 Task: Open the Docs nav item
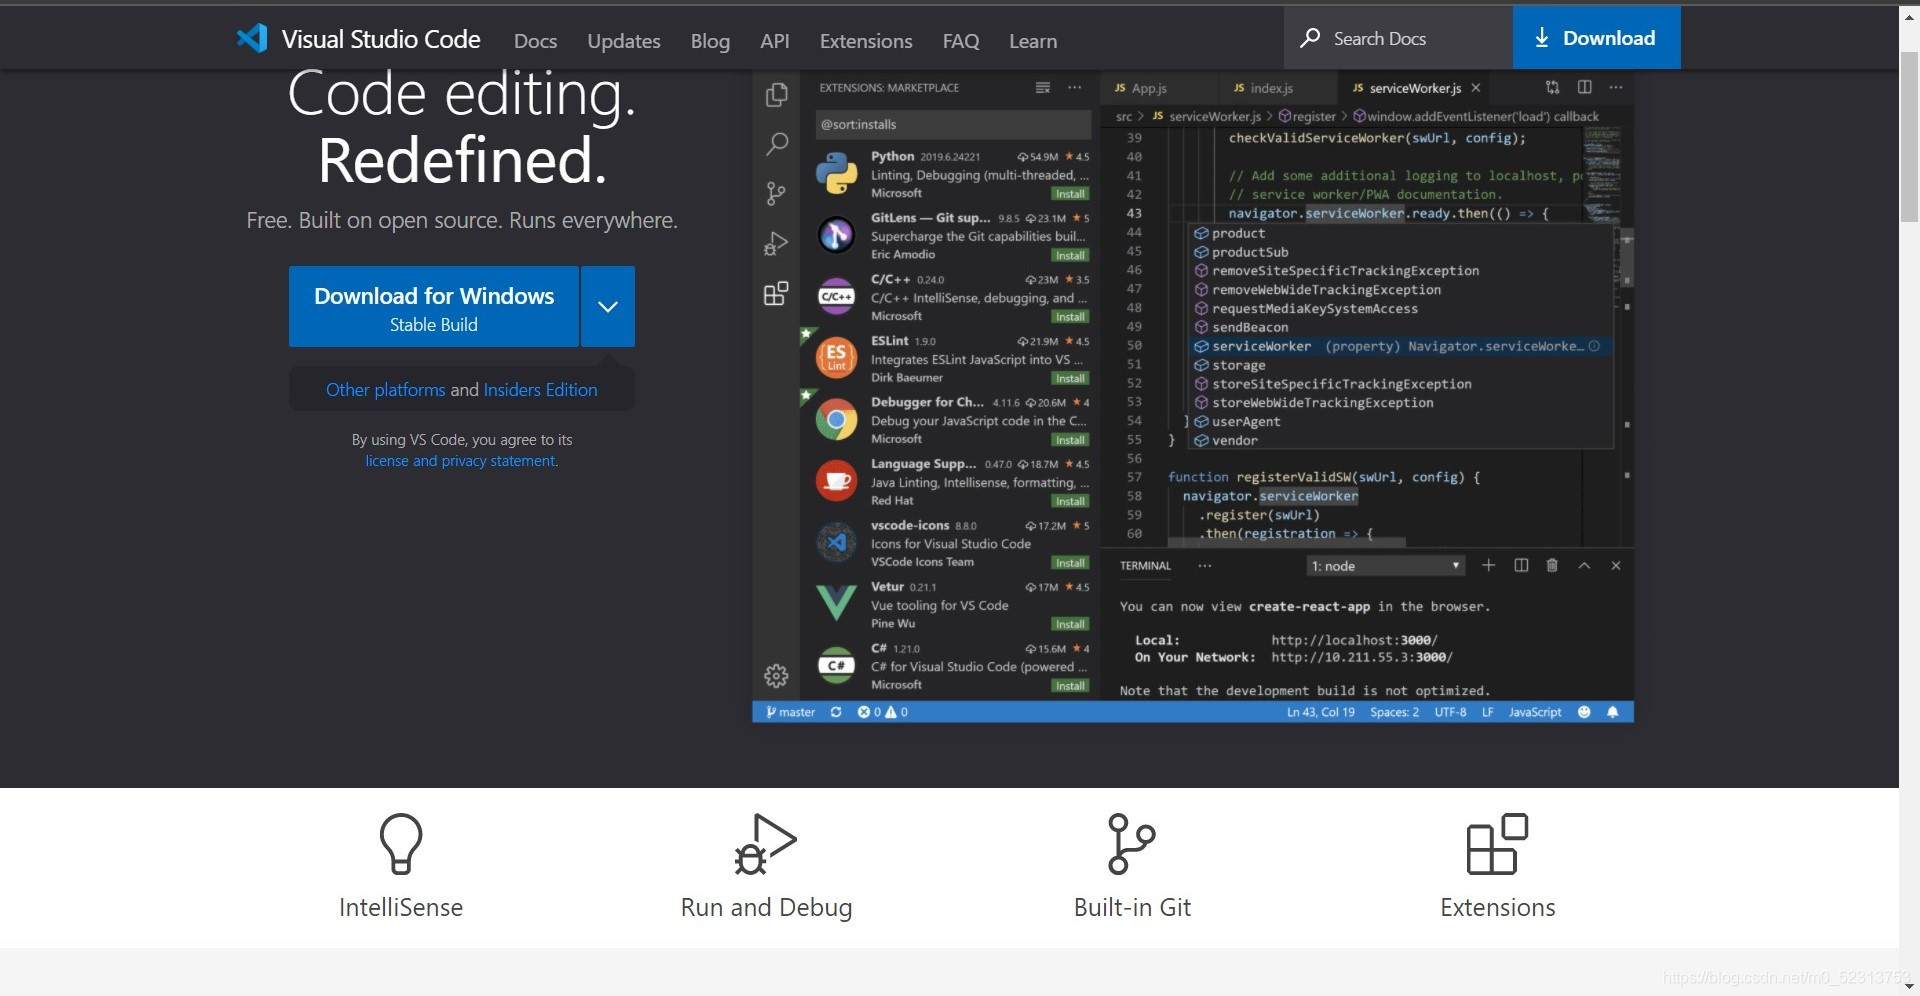coord(535,41)
